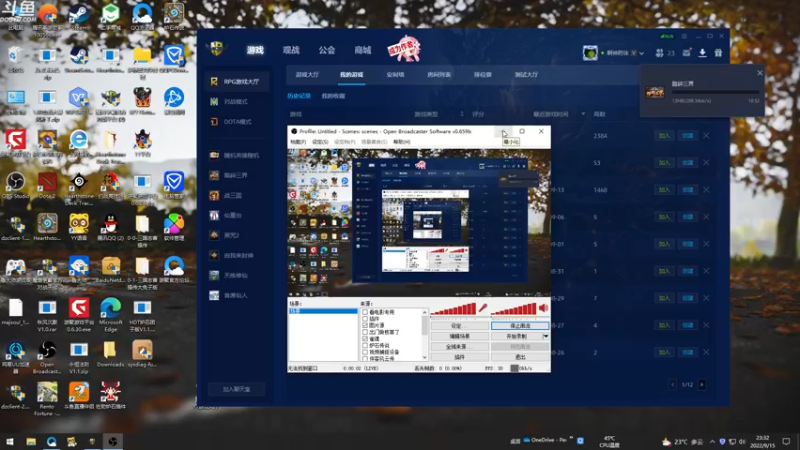Open the dropdown arrow beside 开始录制 in OBS
Screen dimensions: 800x450
click(545, 336)
